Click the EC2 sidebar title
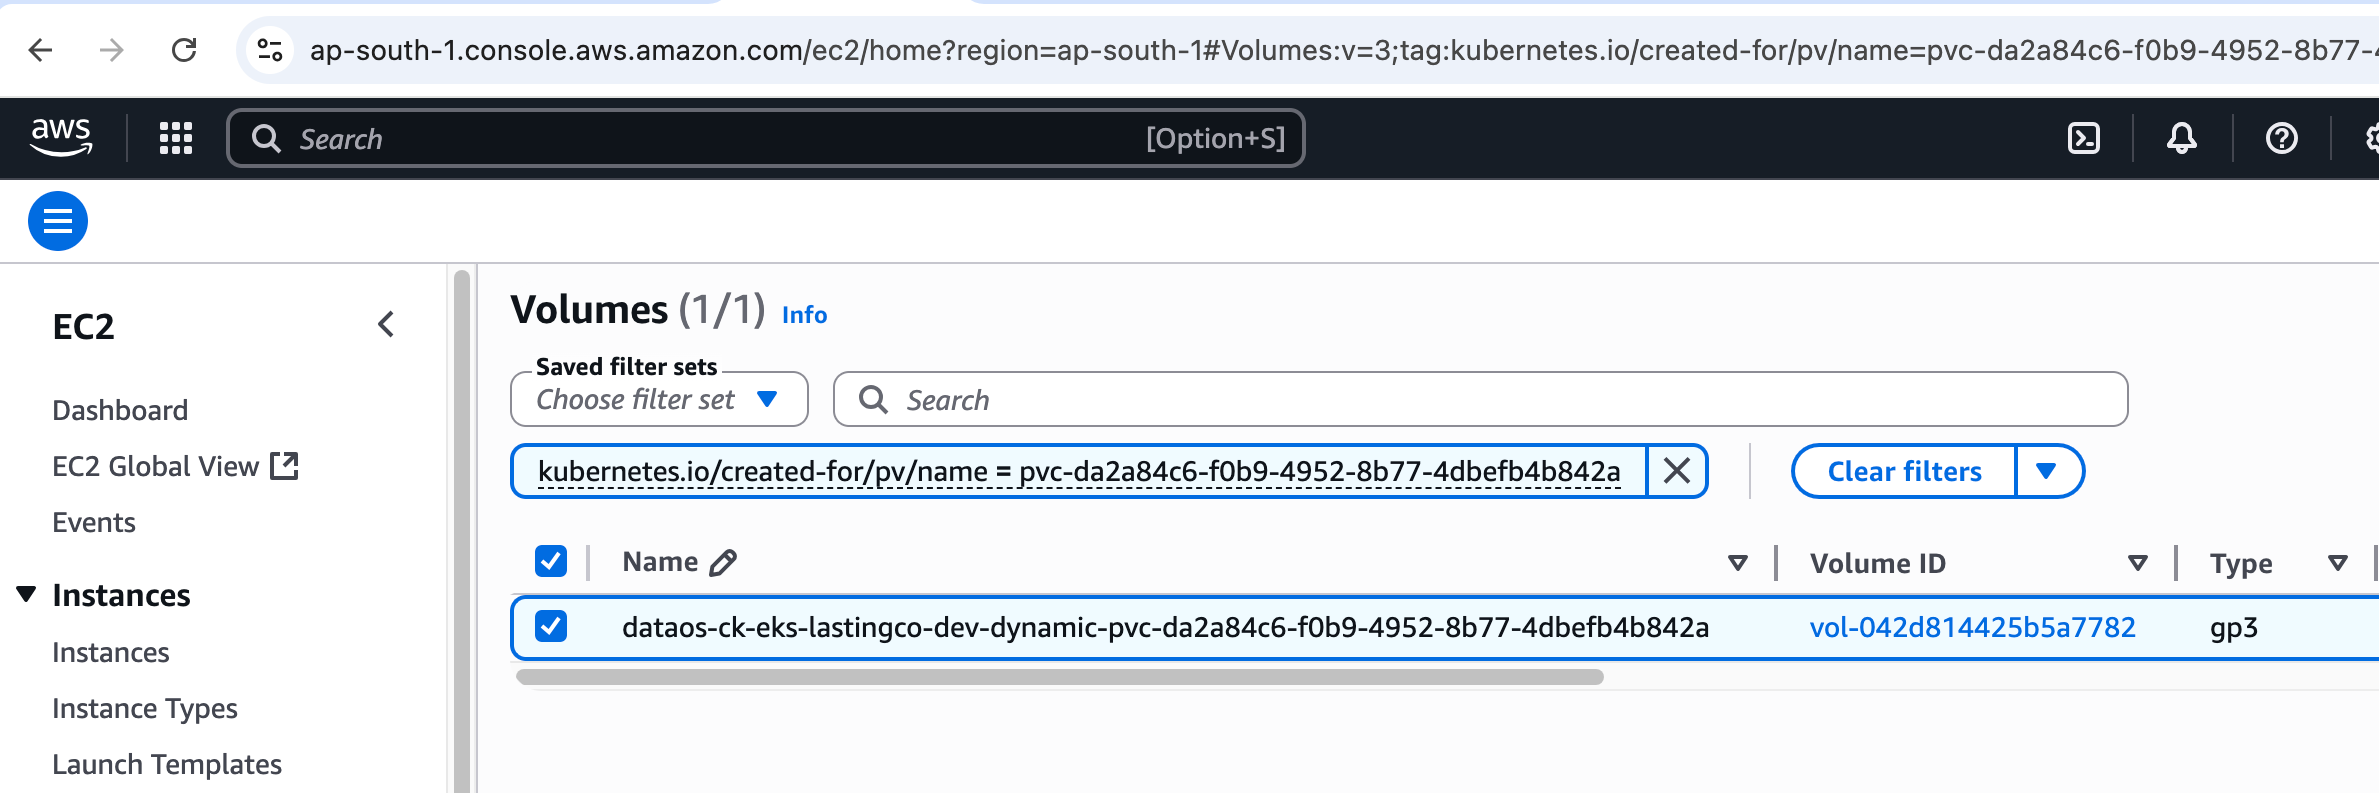Image resolution: width=2379 pixels, height=793 pixels. (83, 326)
